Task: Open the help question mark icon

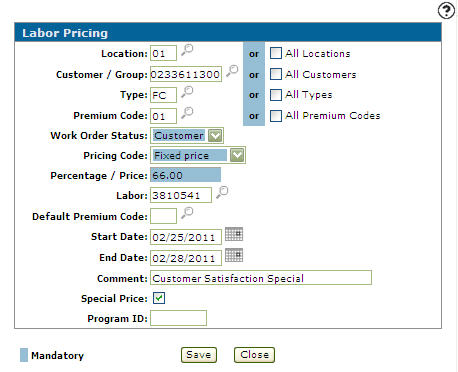Action: [446, 11]
